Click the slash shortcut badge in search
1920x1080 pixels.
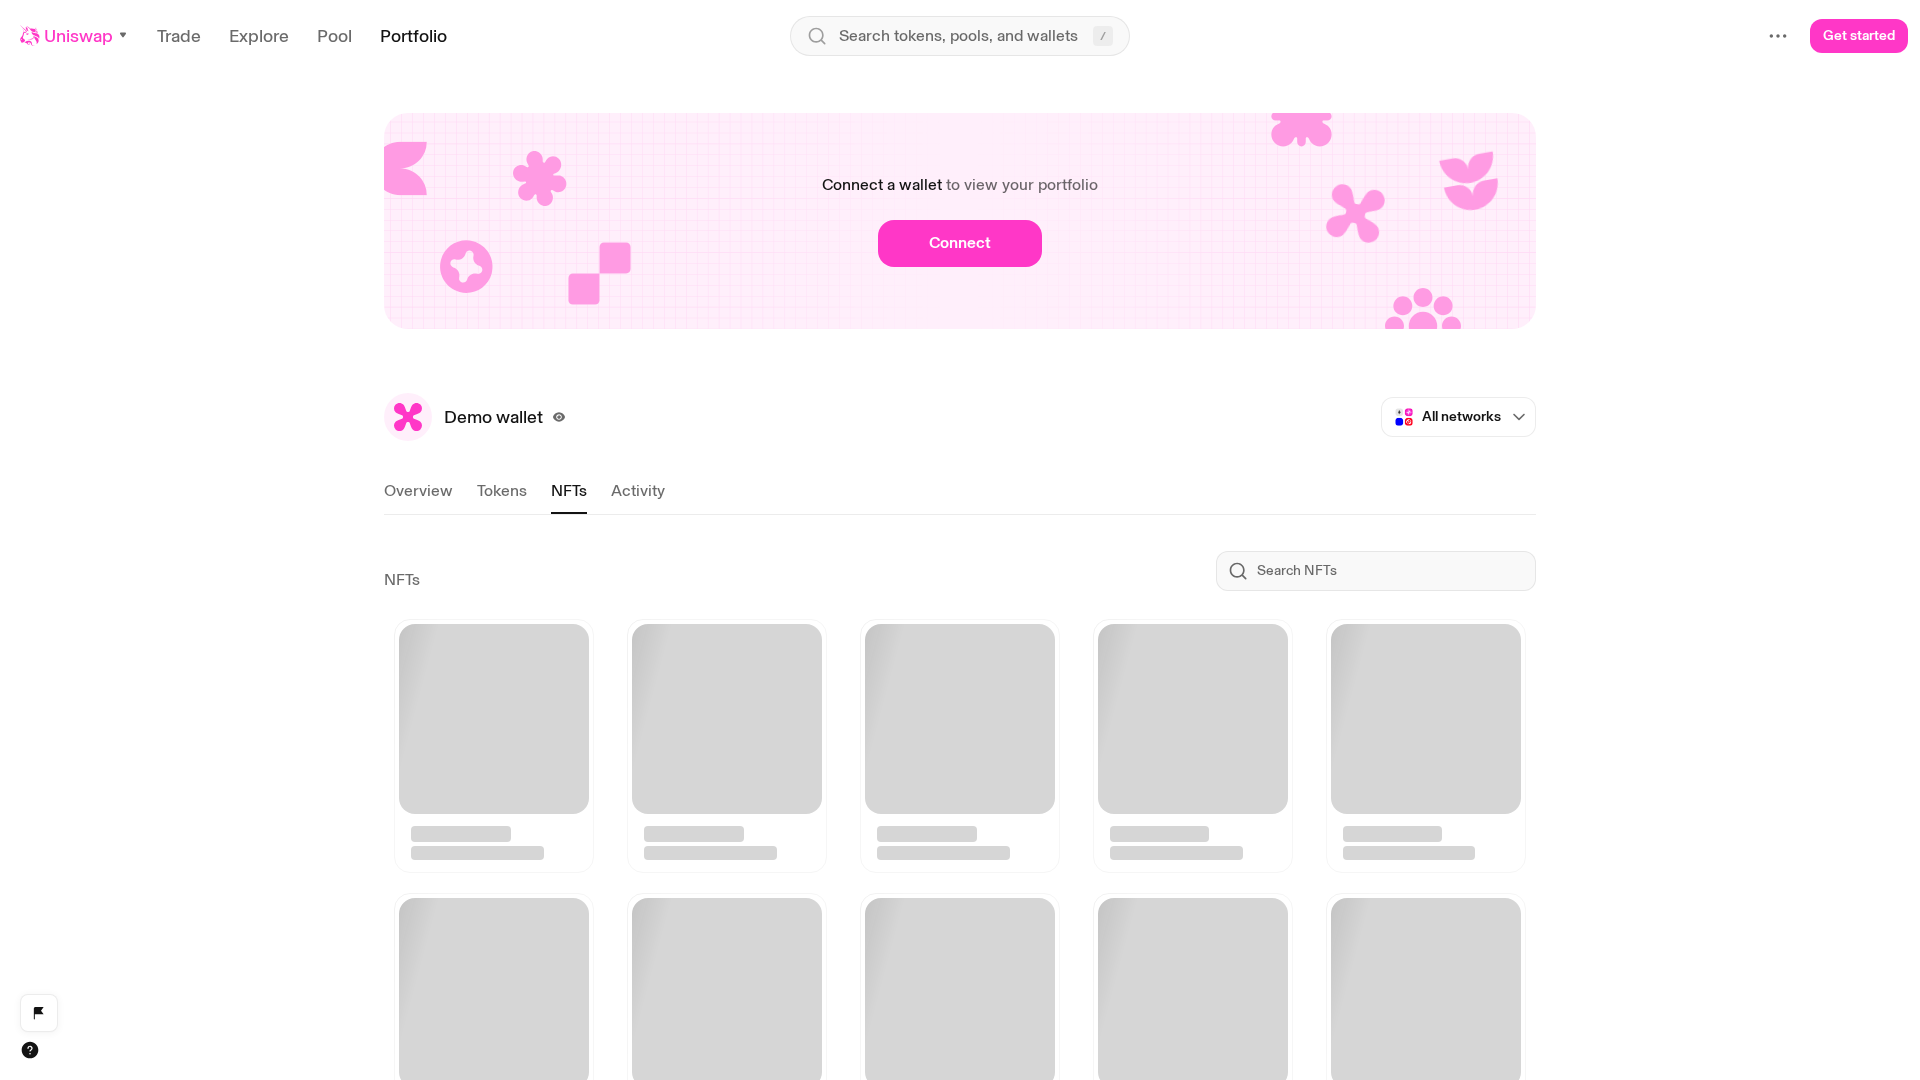1103,36
